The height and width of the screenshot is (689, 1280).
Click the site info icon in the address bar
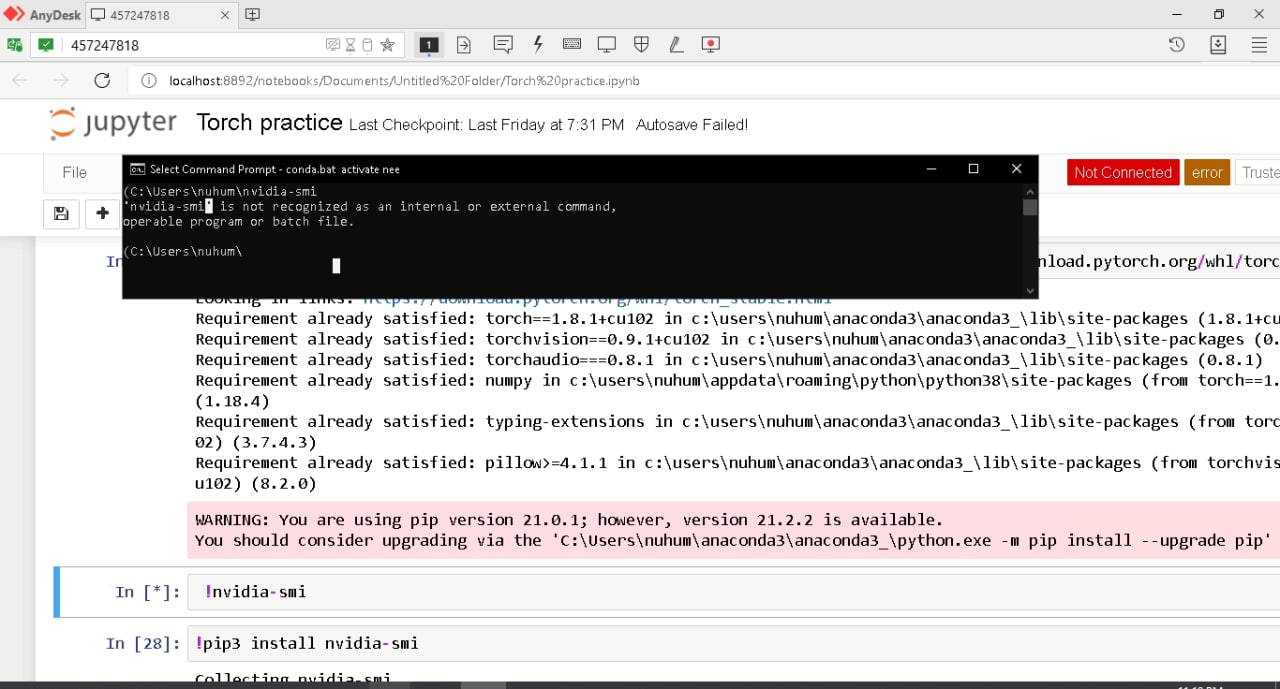coord(149,80)
